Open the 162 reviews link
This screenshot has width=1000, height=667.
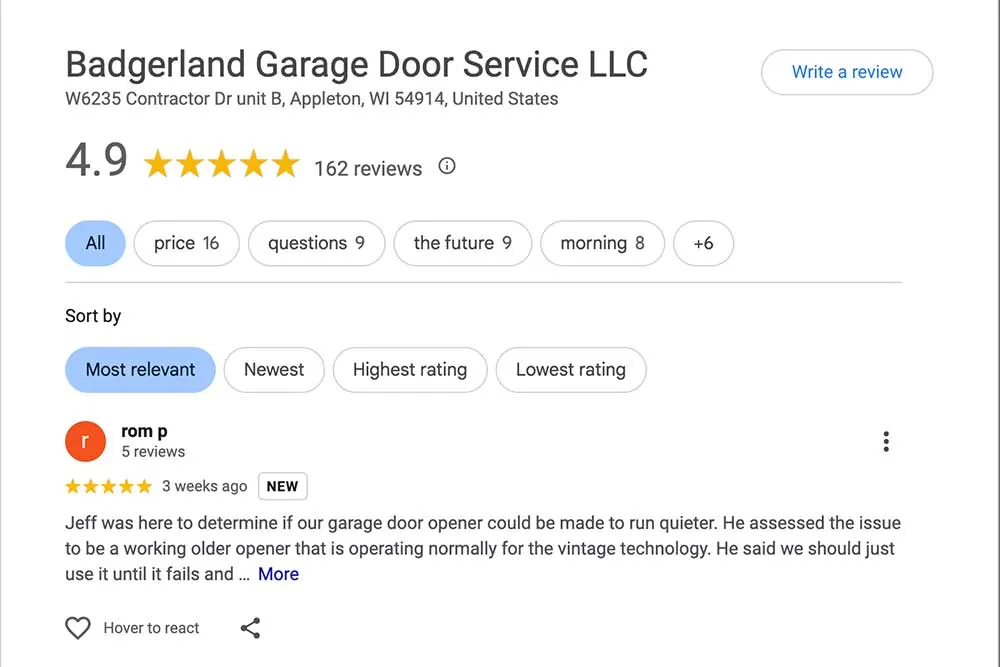pyautogui.click(x=369, y=168)
